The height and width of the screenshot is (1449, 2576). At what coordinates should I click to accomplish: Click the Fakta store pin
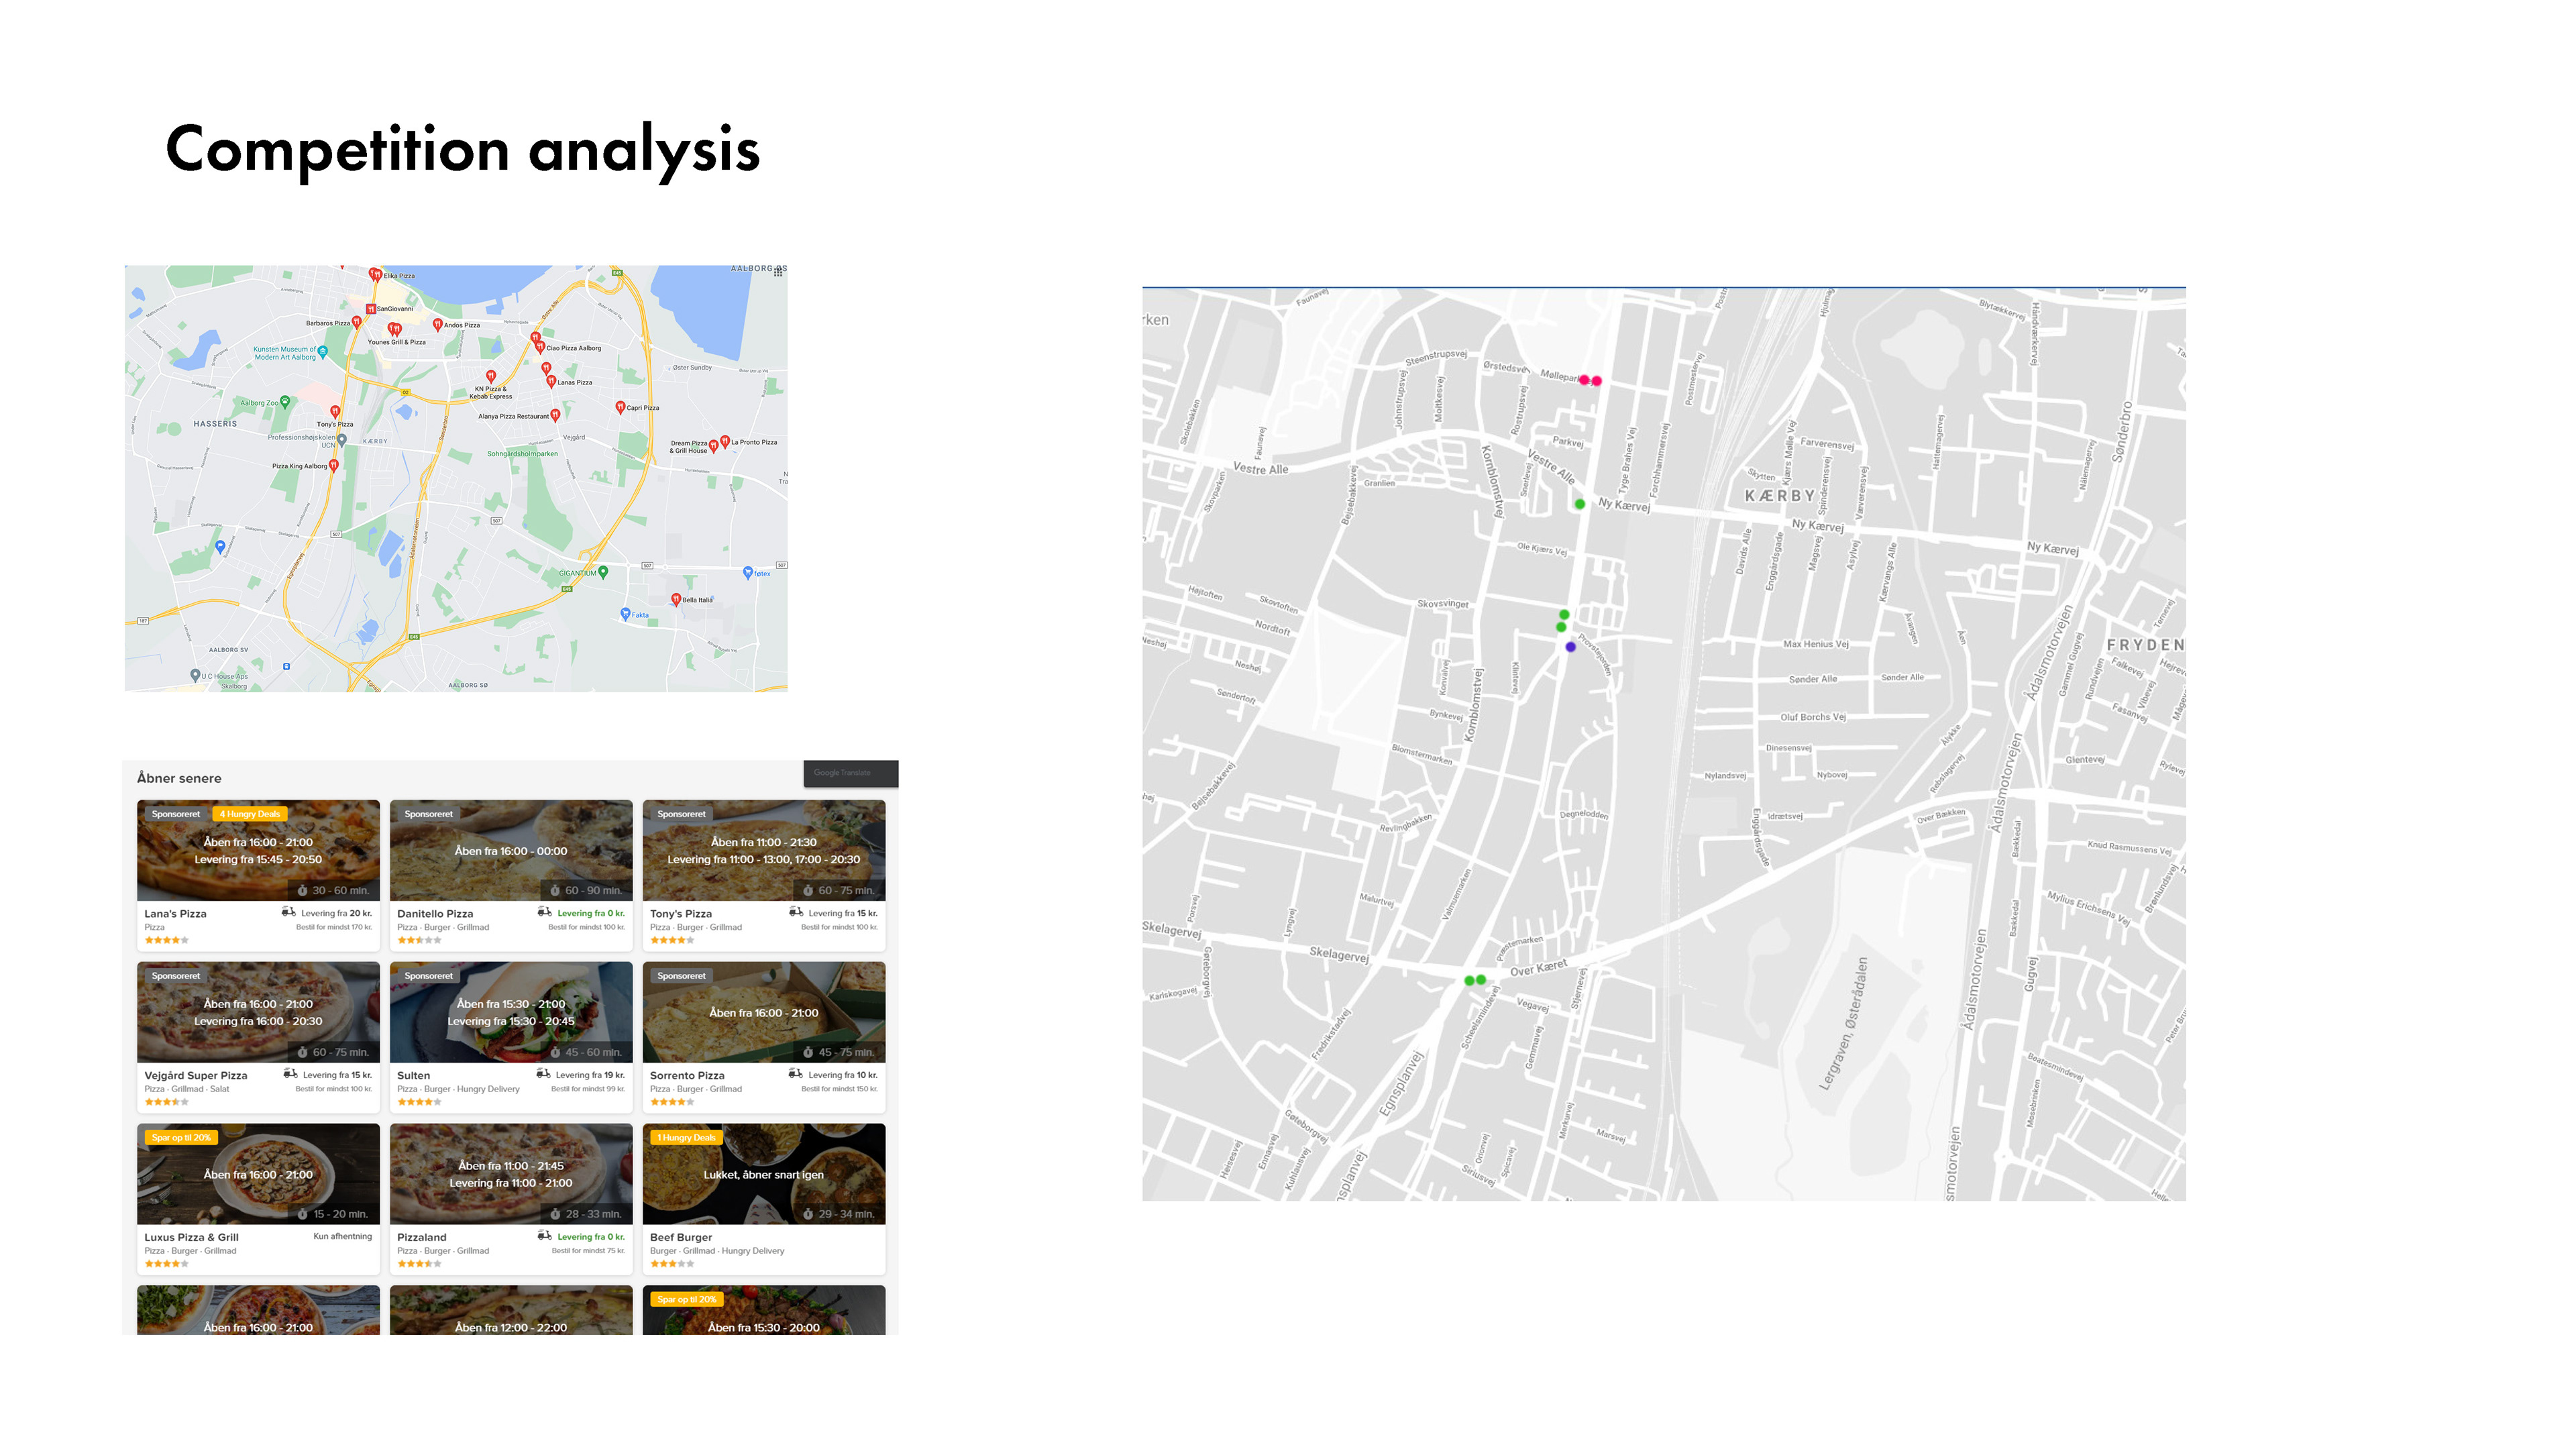pyautogui.click(x=626, y=614)
